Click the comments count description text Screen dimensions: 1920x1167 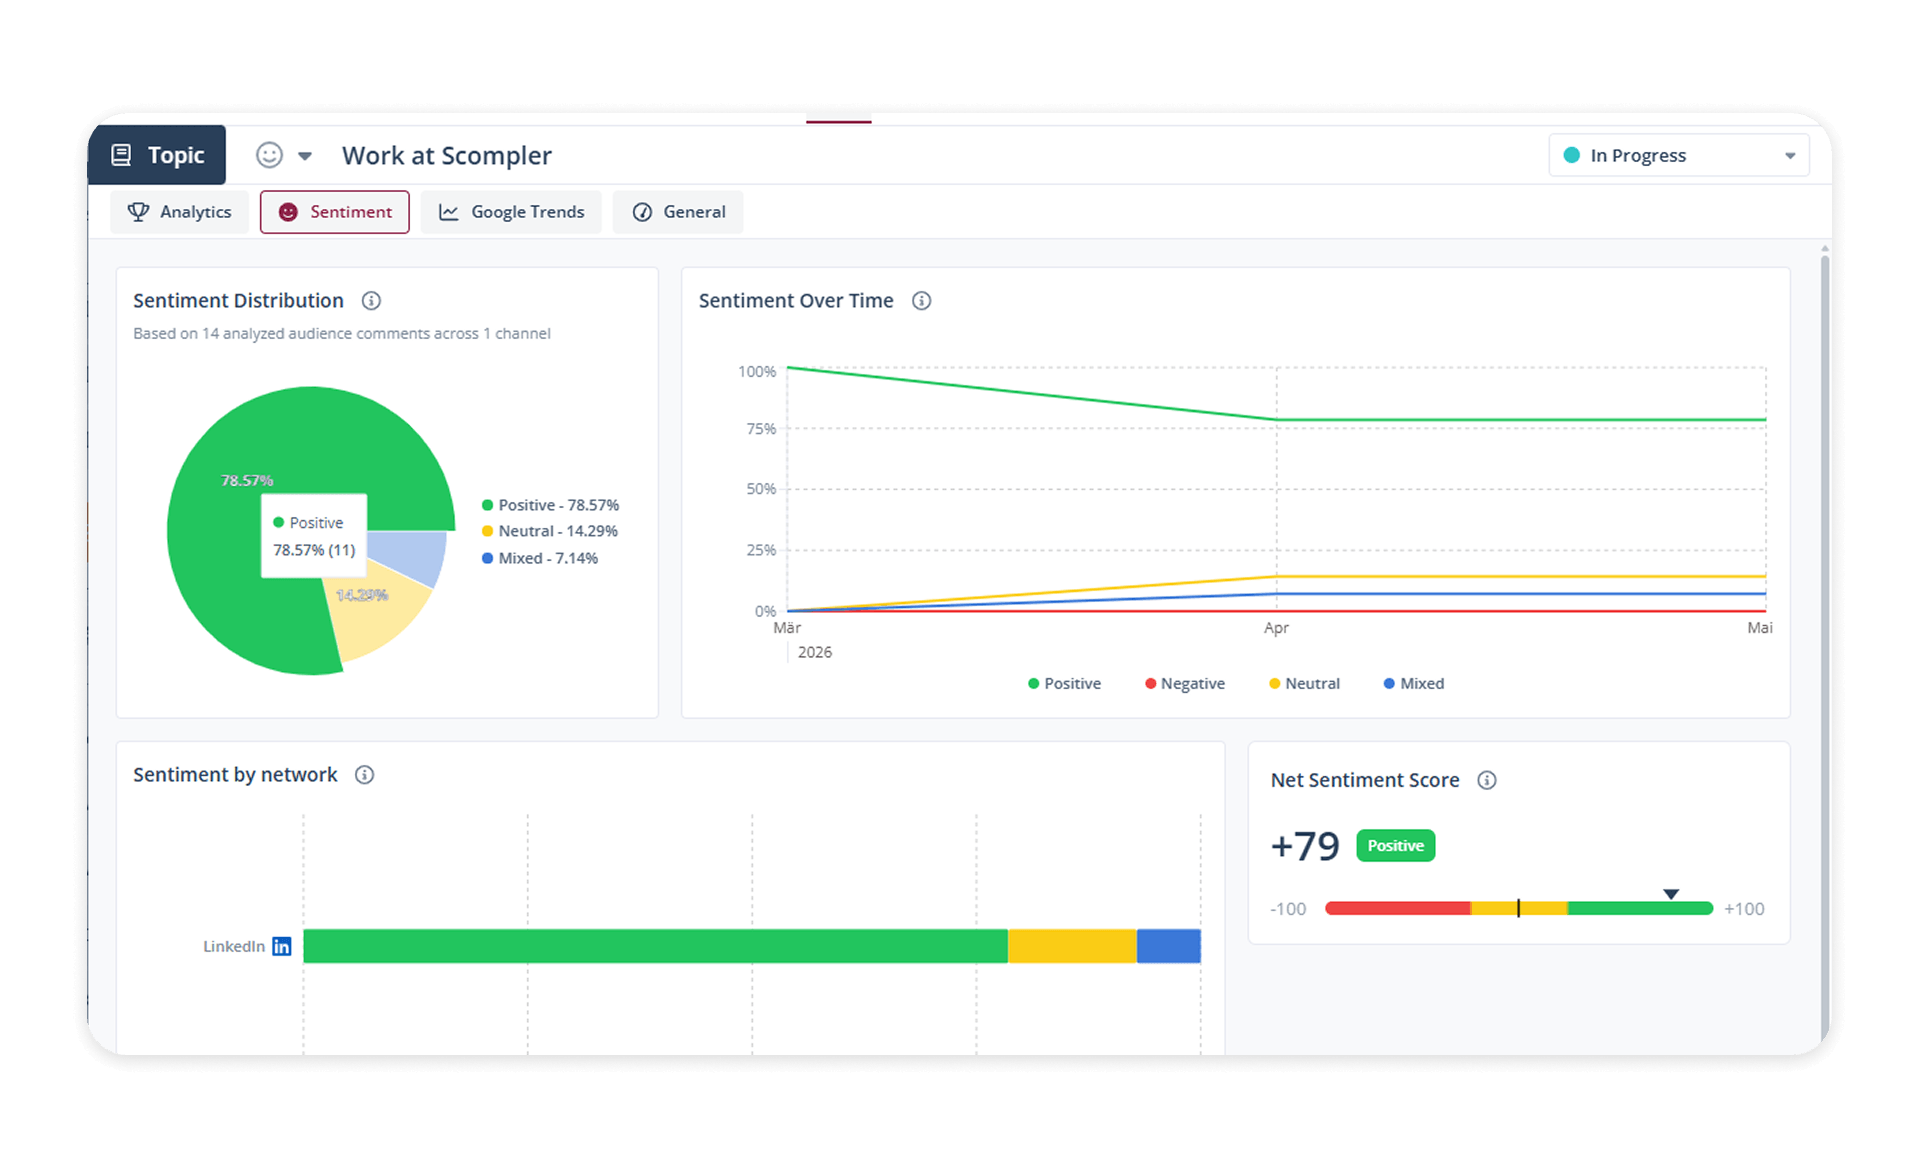tap(342, 334)
